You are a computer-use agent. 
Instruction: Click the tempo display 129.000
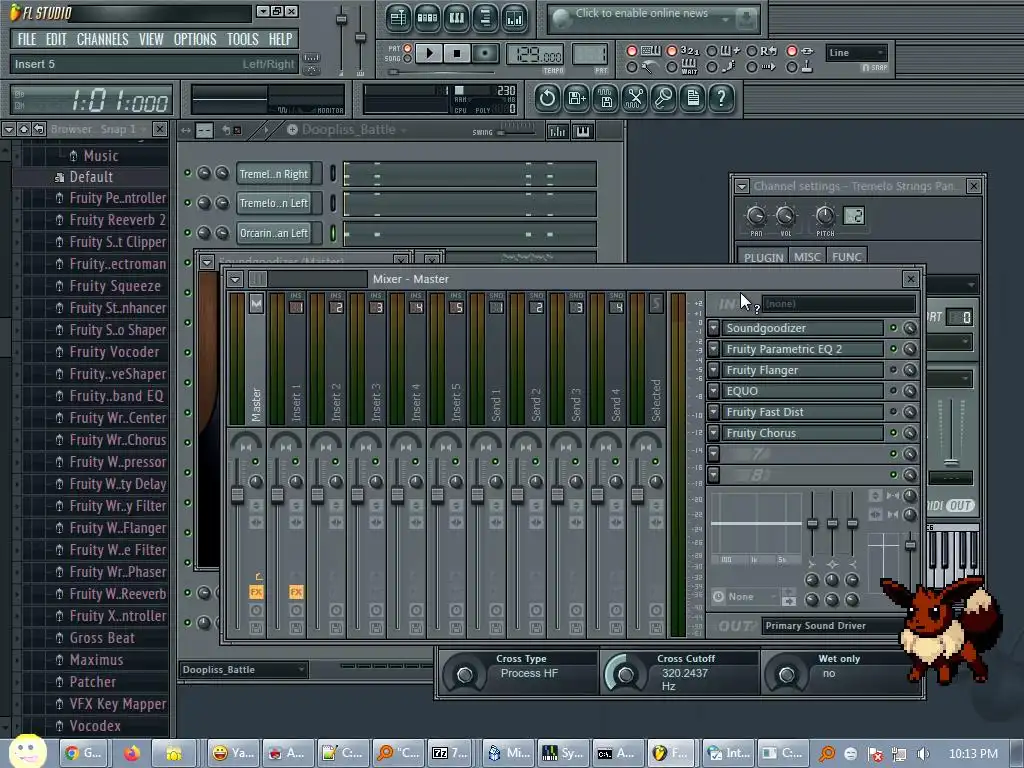pyautogui.click(x=536, y=54)
